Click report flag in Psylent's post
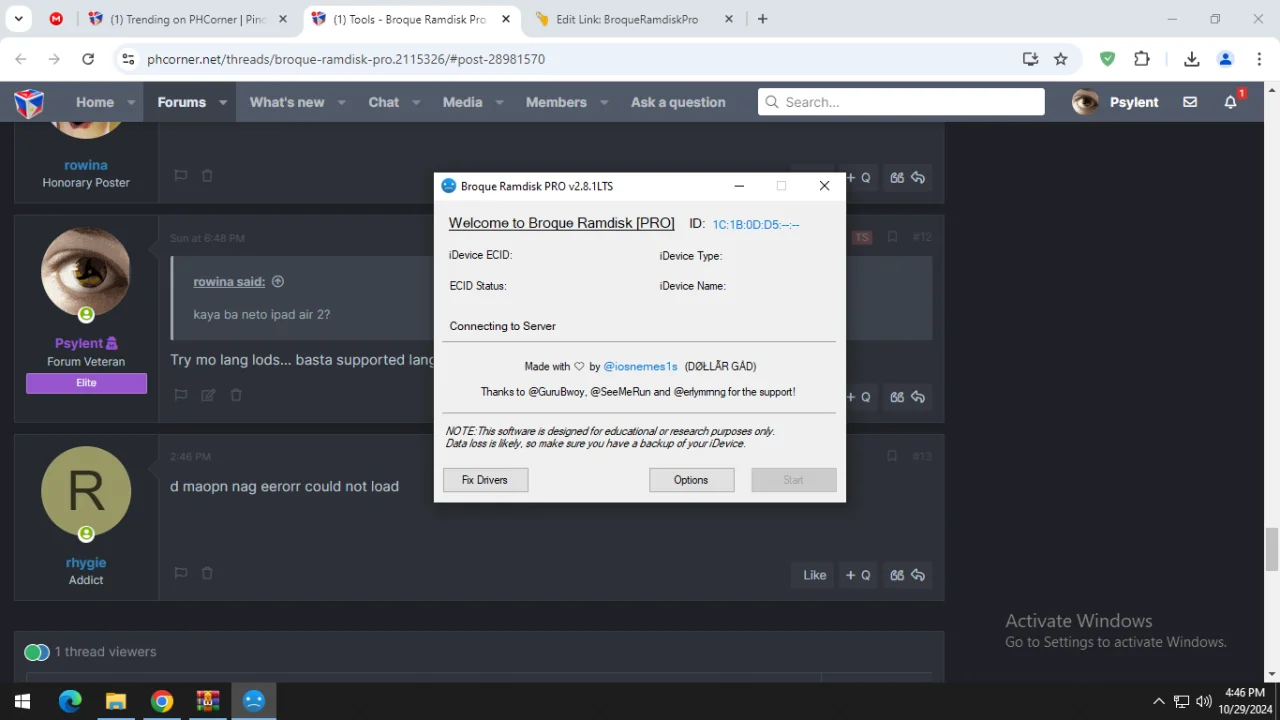Screen dimensions: 1280x720 pyautogui.click(x=181, y=395)
